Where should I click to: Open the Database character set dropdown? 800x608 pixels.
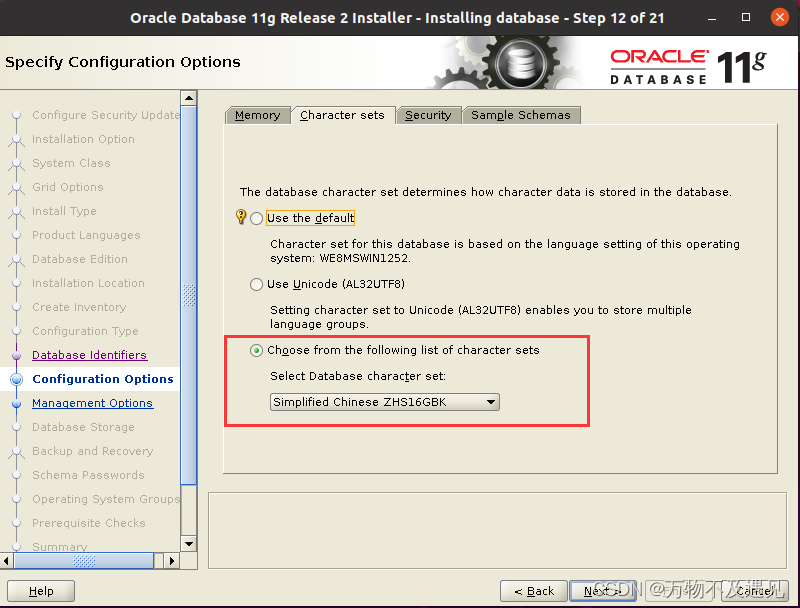point(385,402)
